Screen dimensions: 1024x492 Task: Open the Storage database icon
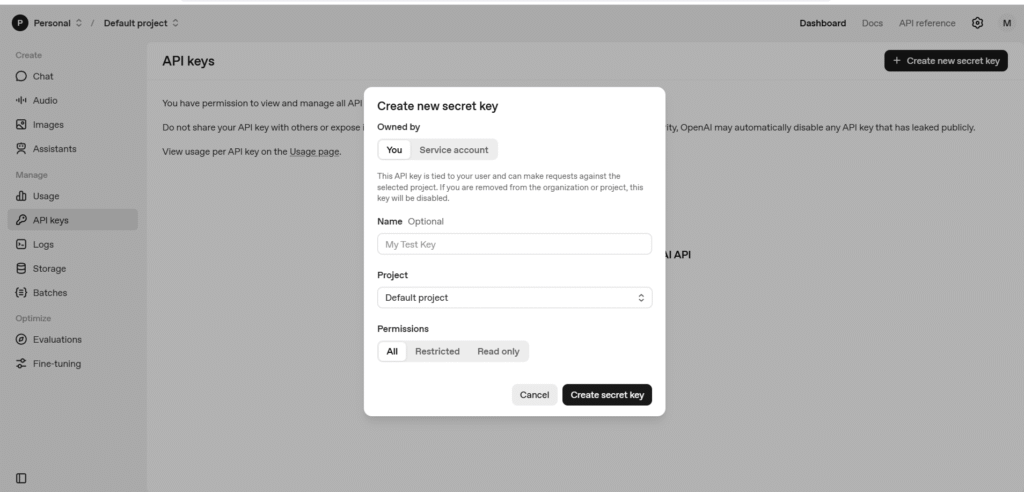pyautogui.click(x=21, y=269)
